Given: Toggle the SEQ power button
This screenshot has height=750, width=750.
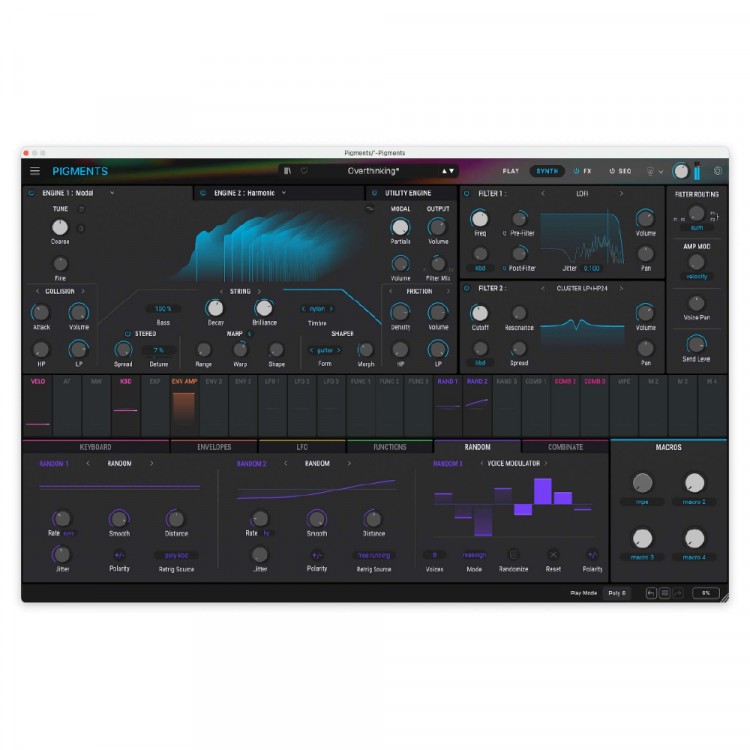Looking at the screenshot, I should 612,171.
